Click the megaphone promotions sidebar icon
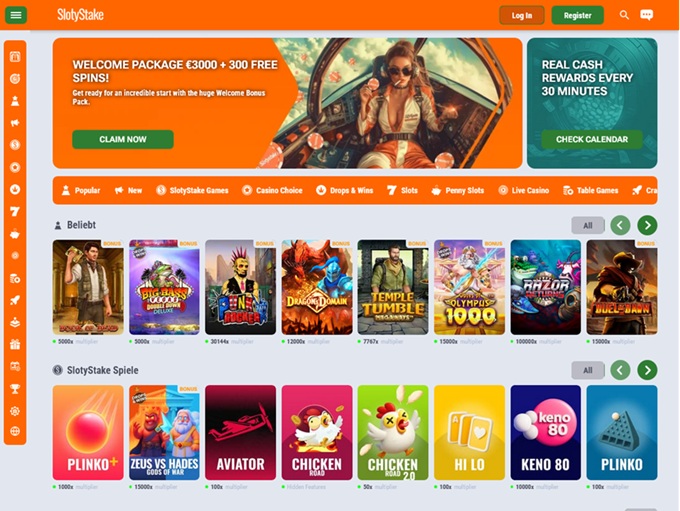This screenshot has height=511, width=680. (x=15, y=123)
